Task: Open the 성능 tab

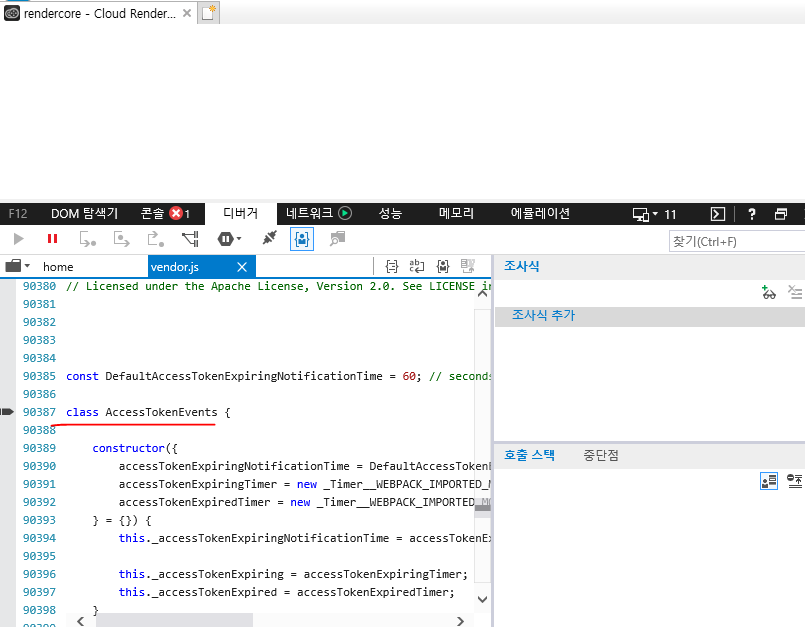Action: (x=390, y=213)
